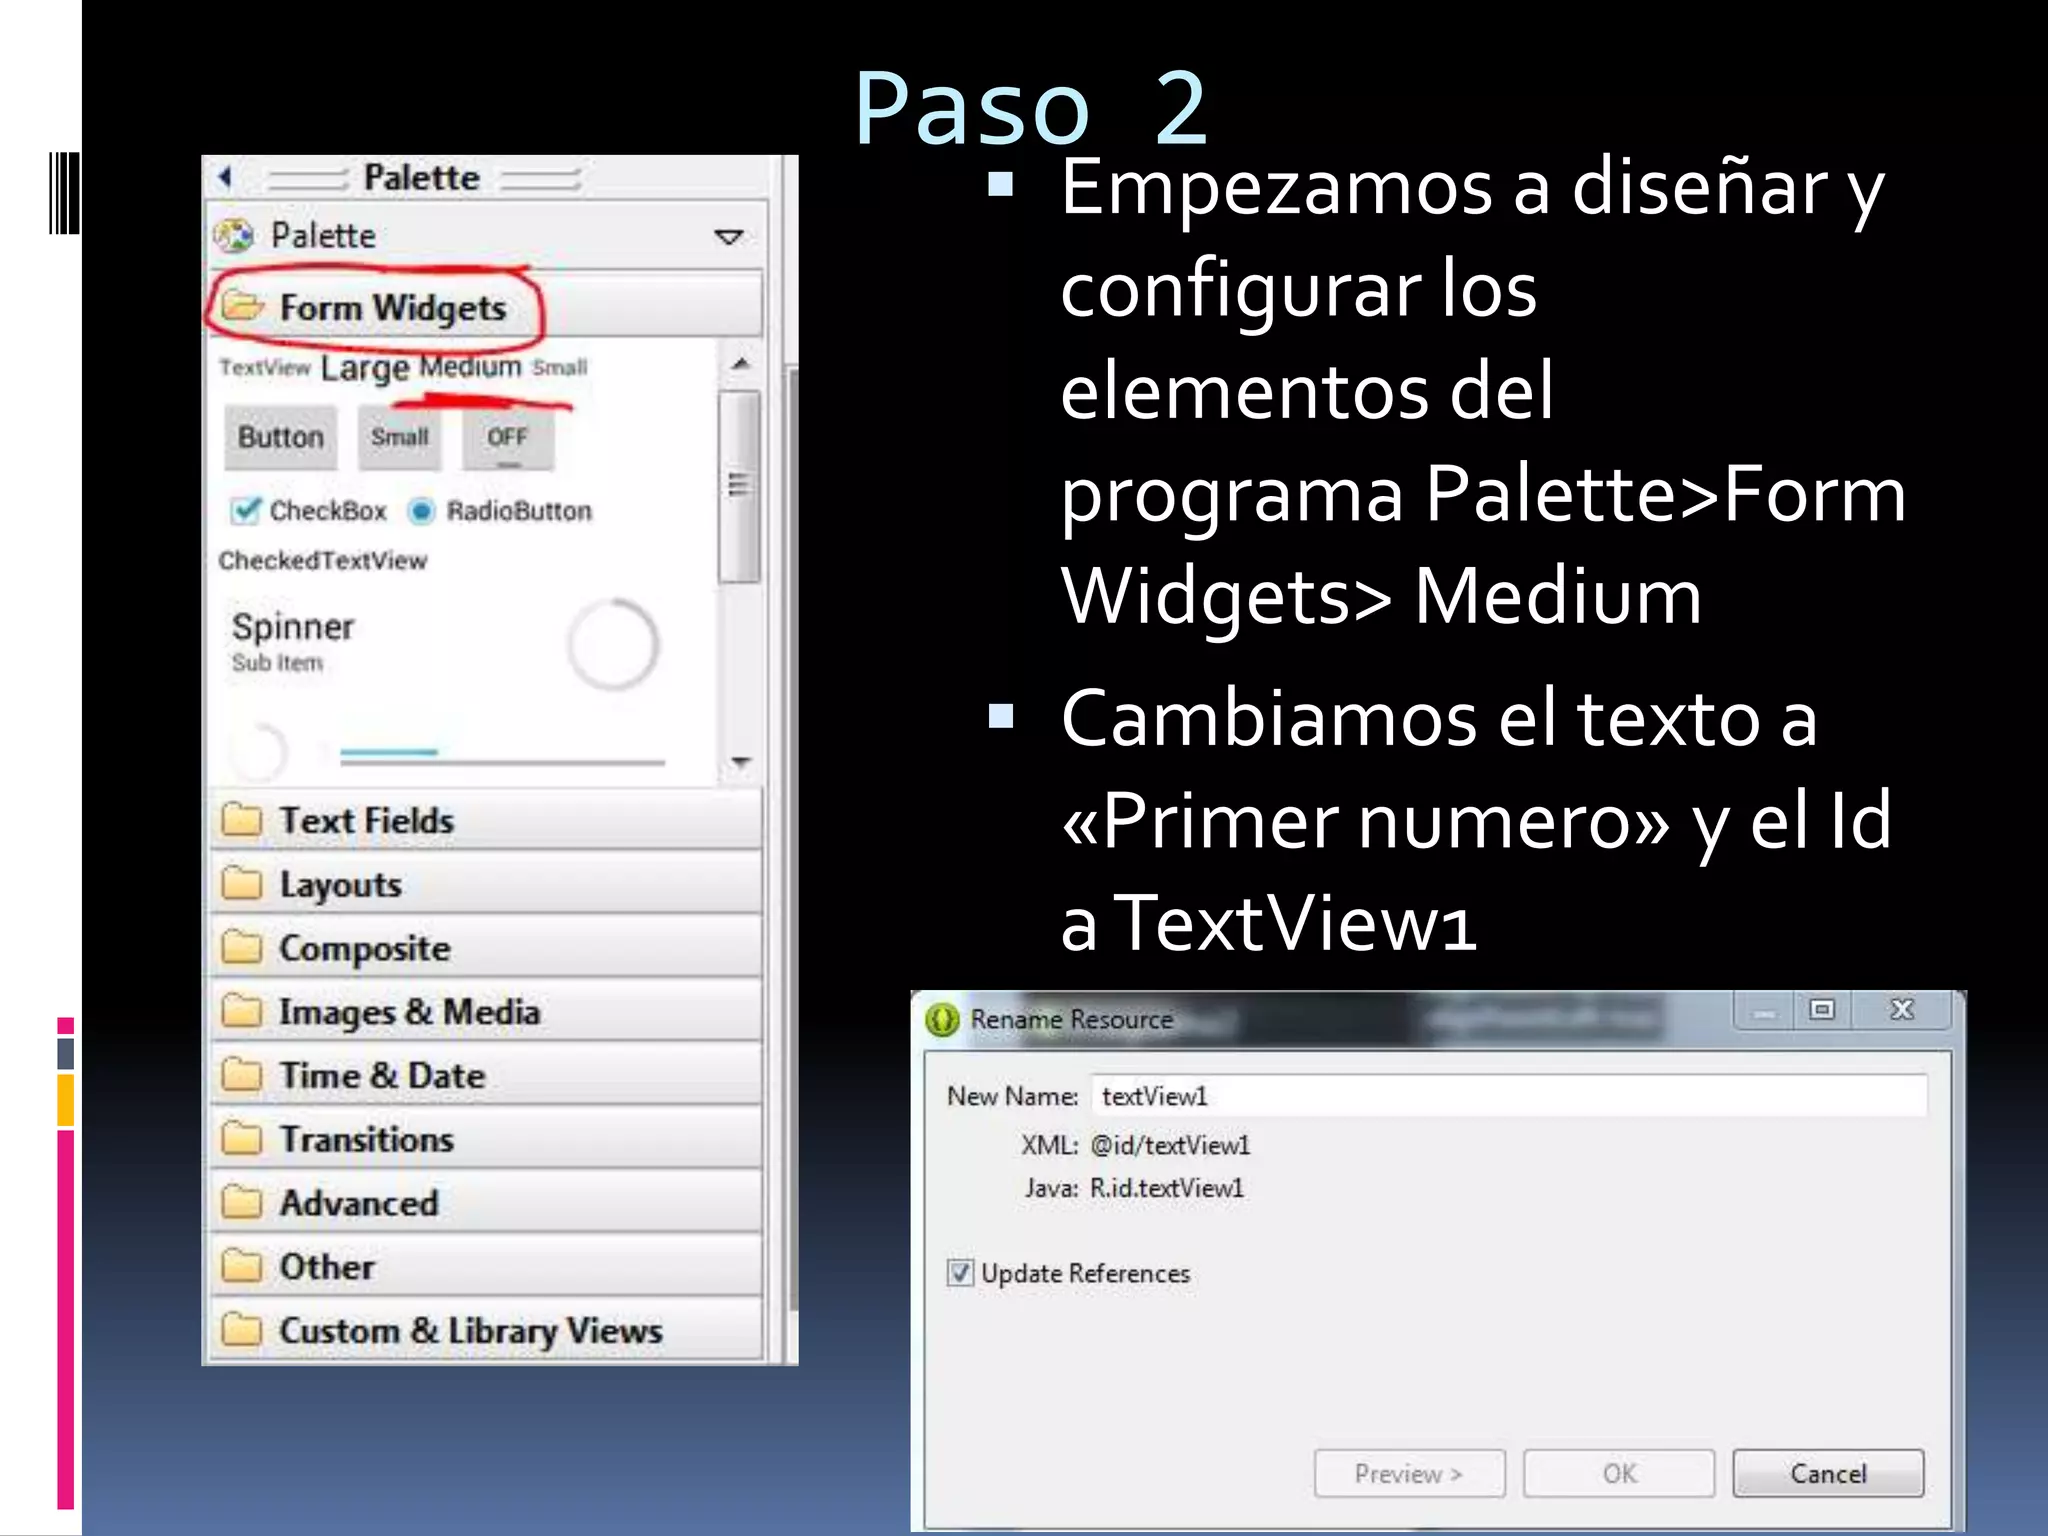Image resolution: width=2048 pixels, height=1536 pixels.
Task: Select the TextView widget label
Action: (265, 367)
